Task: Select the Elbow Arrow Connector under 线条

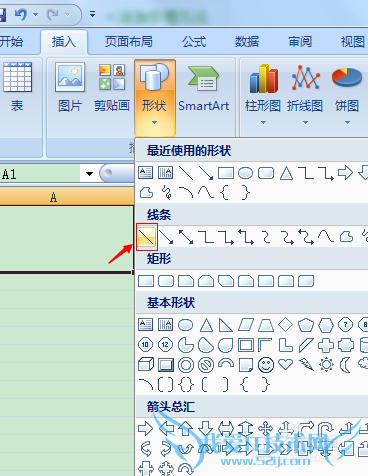Action: point(226,237)
